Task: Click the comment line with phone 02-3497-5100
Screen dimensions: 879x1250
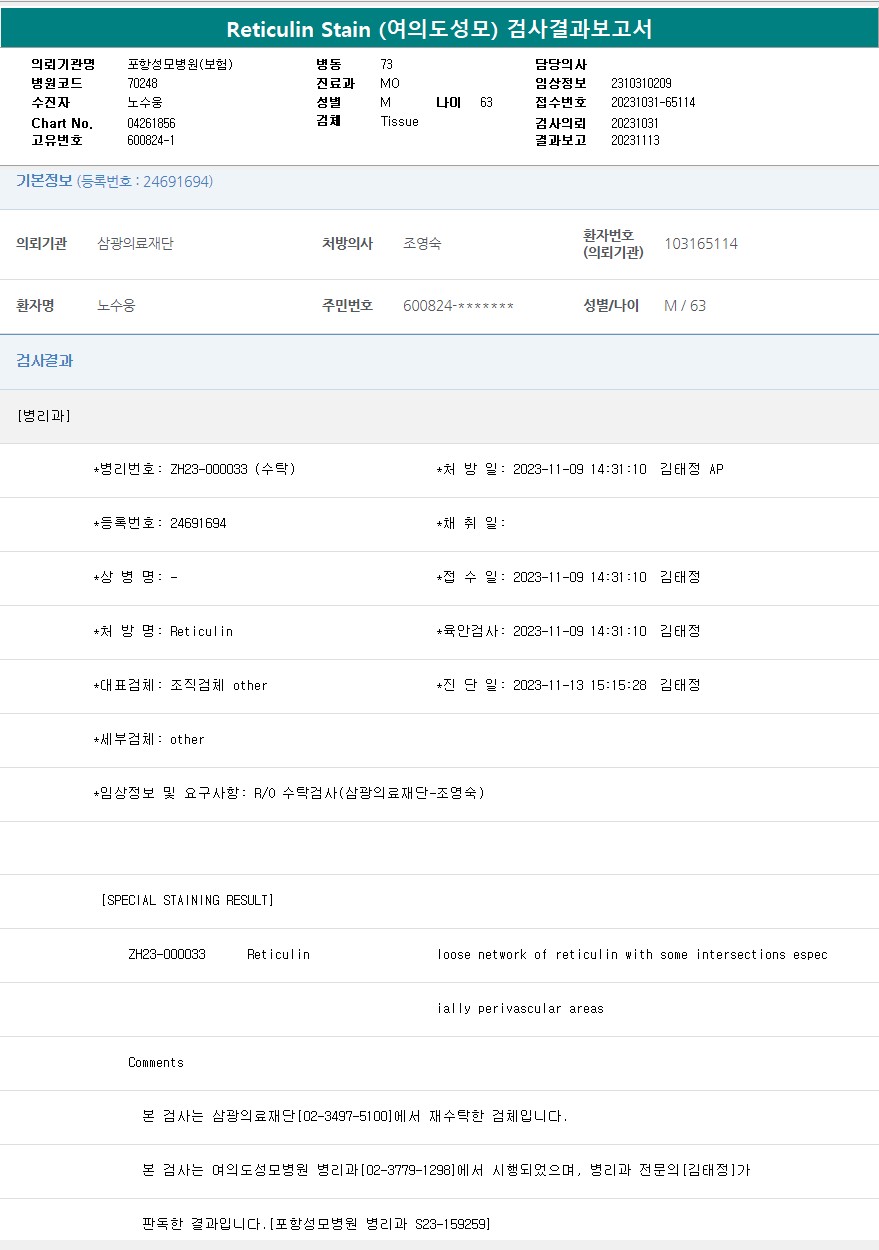Action: coord(355,1116)
